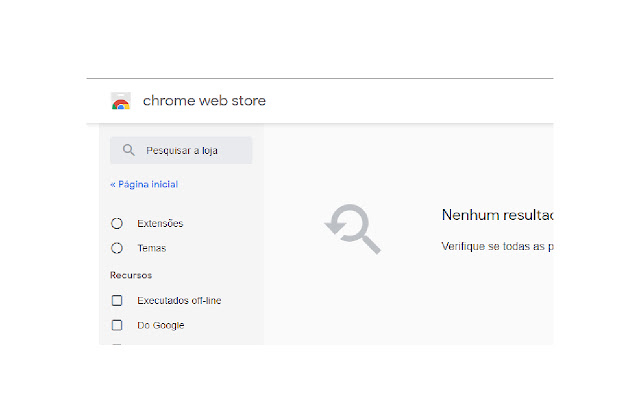
Task: Click the empty header bar right of the title
Action: [420, 101]
